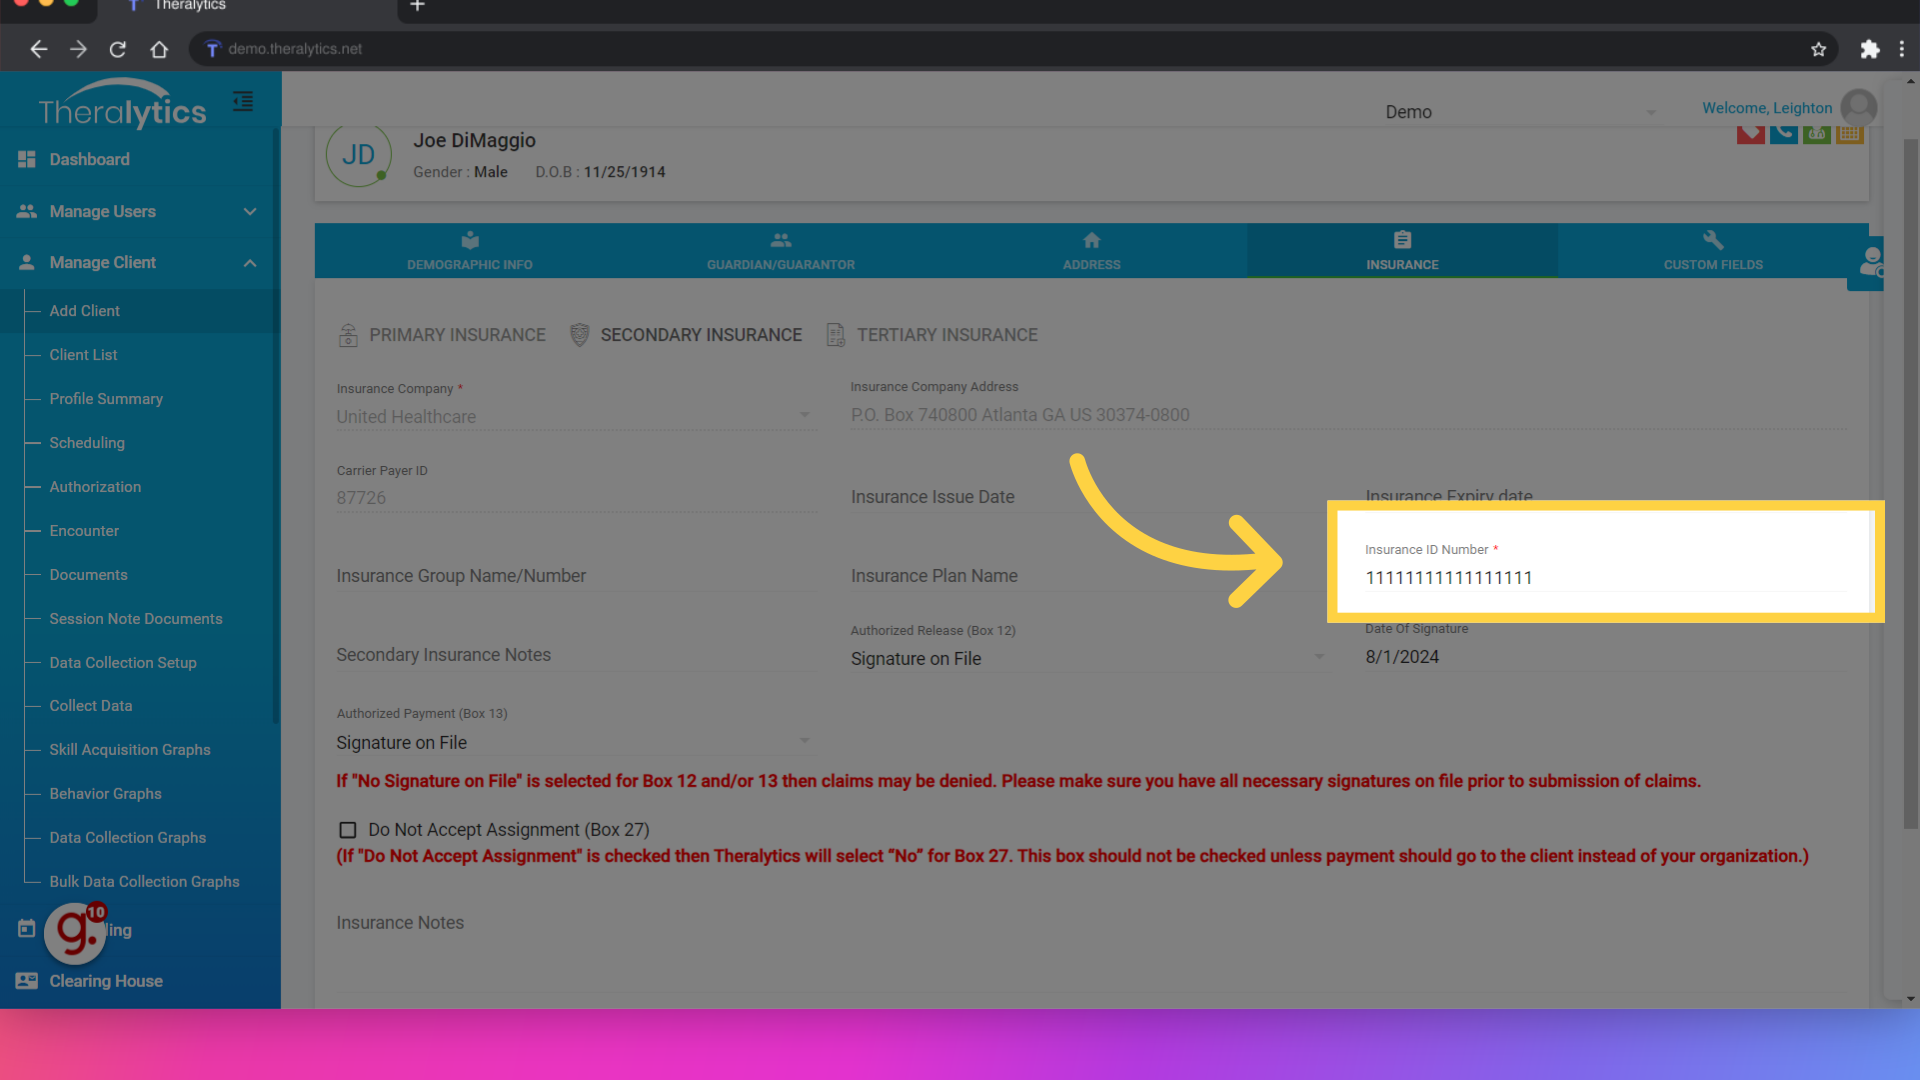Screen dimensions: 1920x1080
Task: Expand Authorized Release Box 12 dropdown
Action: pyautogui.click(x=1320, y=658)
